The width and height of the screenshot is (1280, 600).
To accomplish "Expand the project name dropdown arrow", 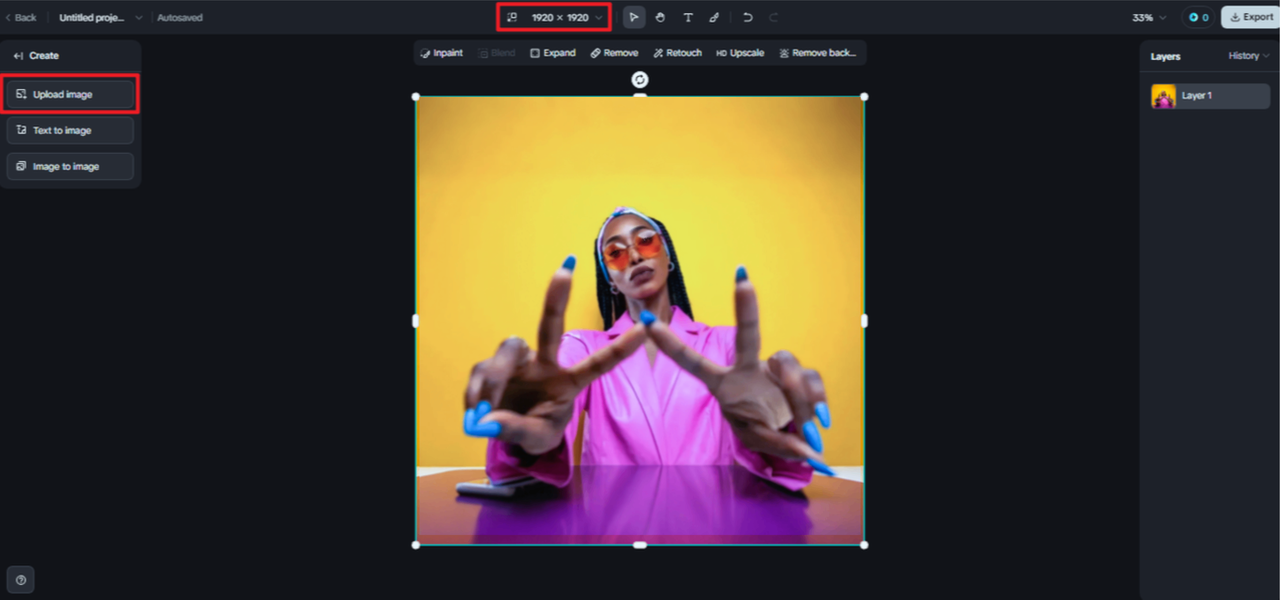I will tap(138, 18).
